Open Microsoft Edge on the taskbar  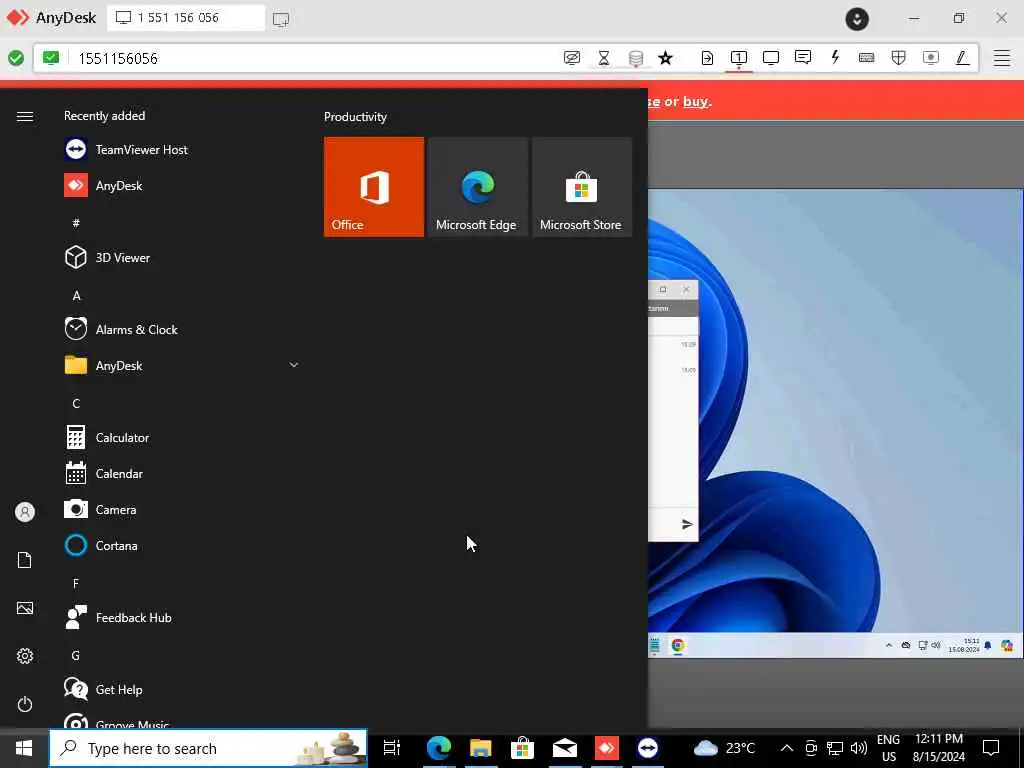click(438, 748)
